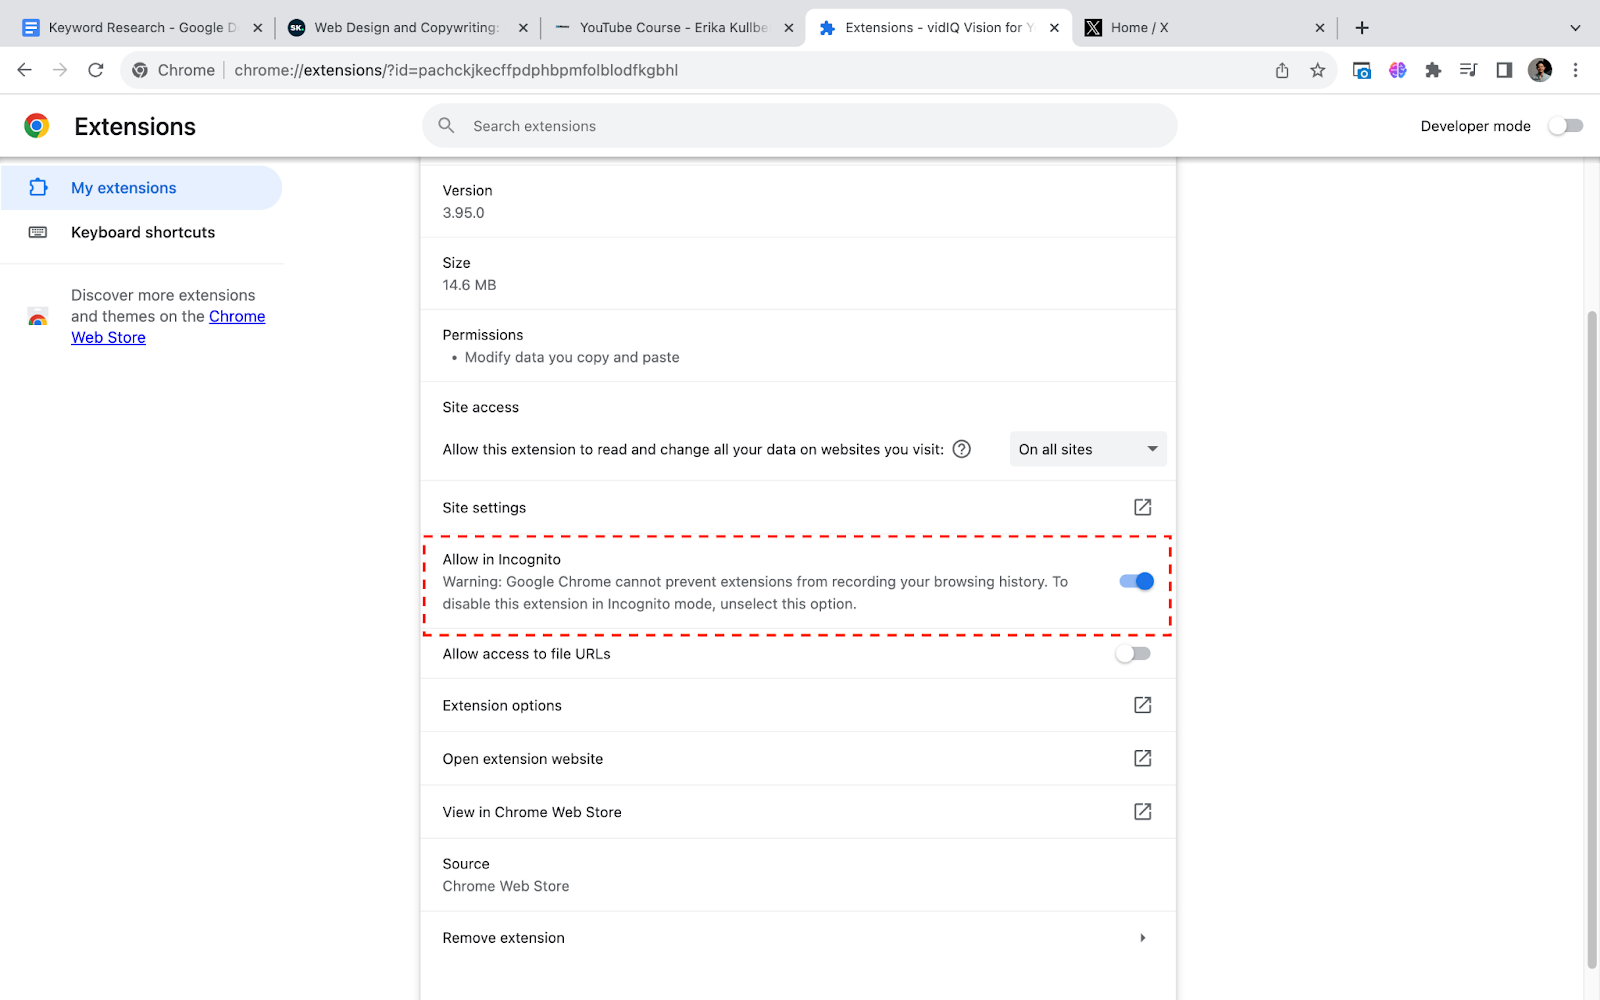The height and width of the screenshot is (1000, 1600).
Task: Bookmark this page with the star icon
Action: 1318,70
